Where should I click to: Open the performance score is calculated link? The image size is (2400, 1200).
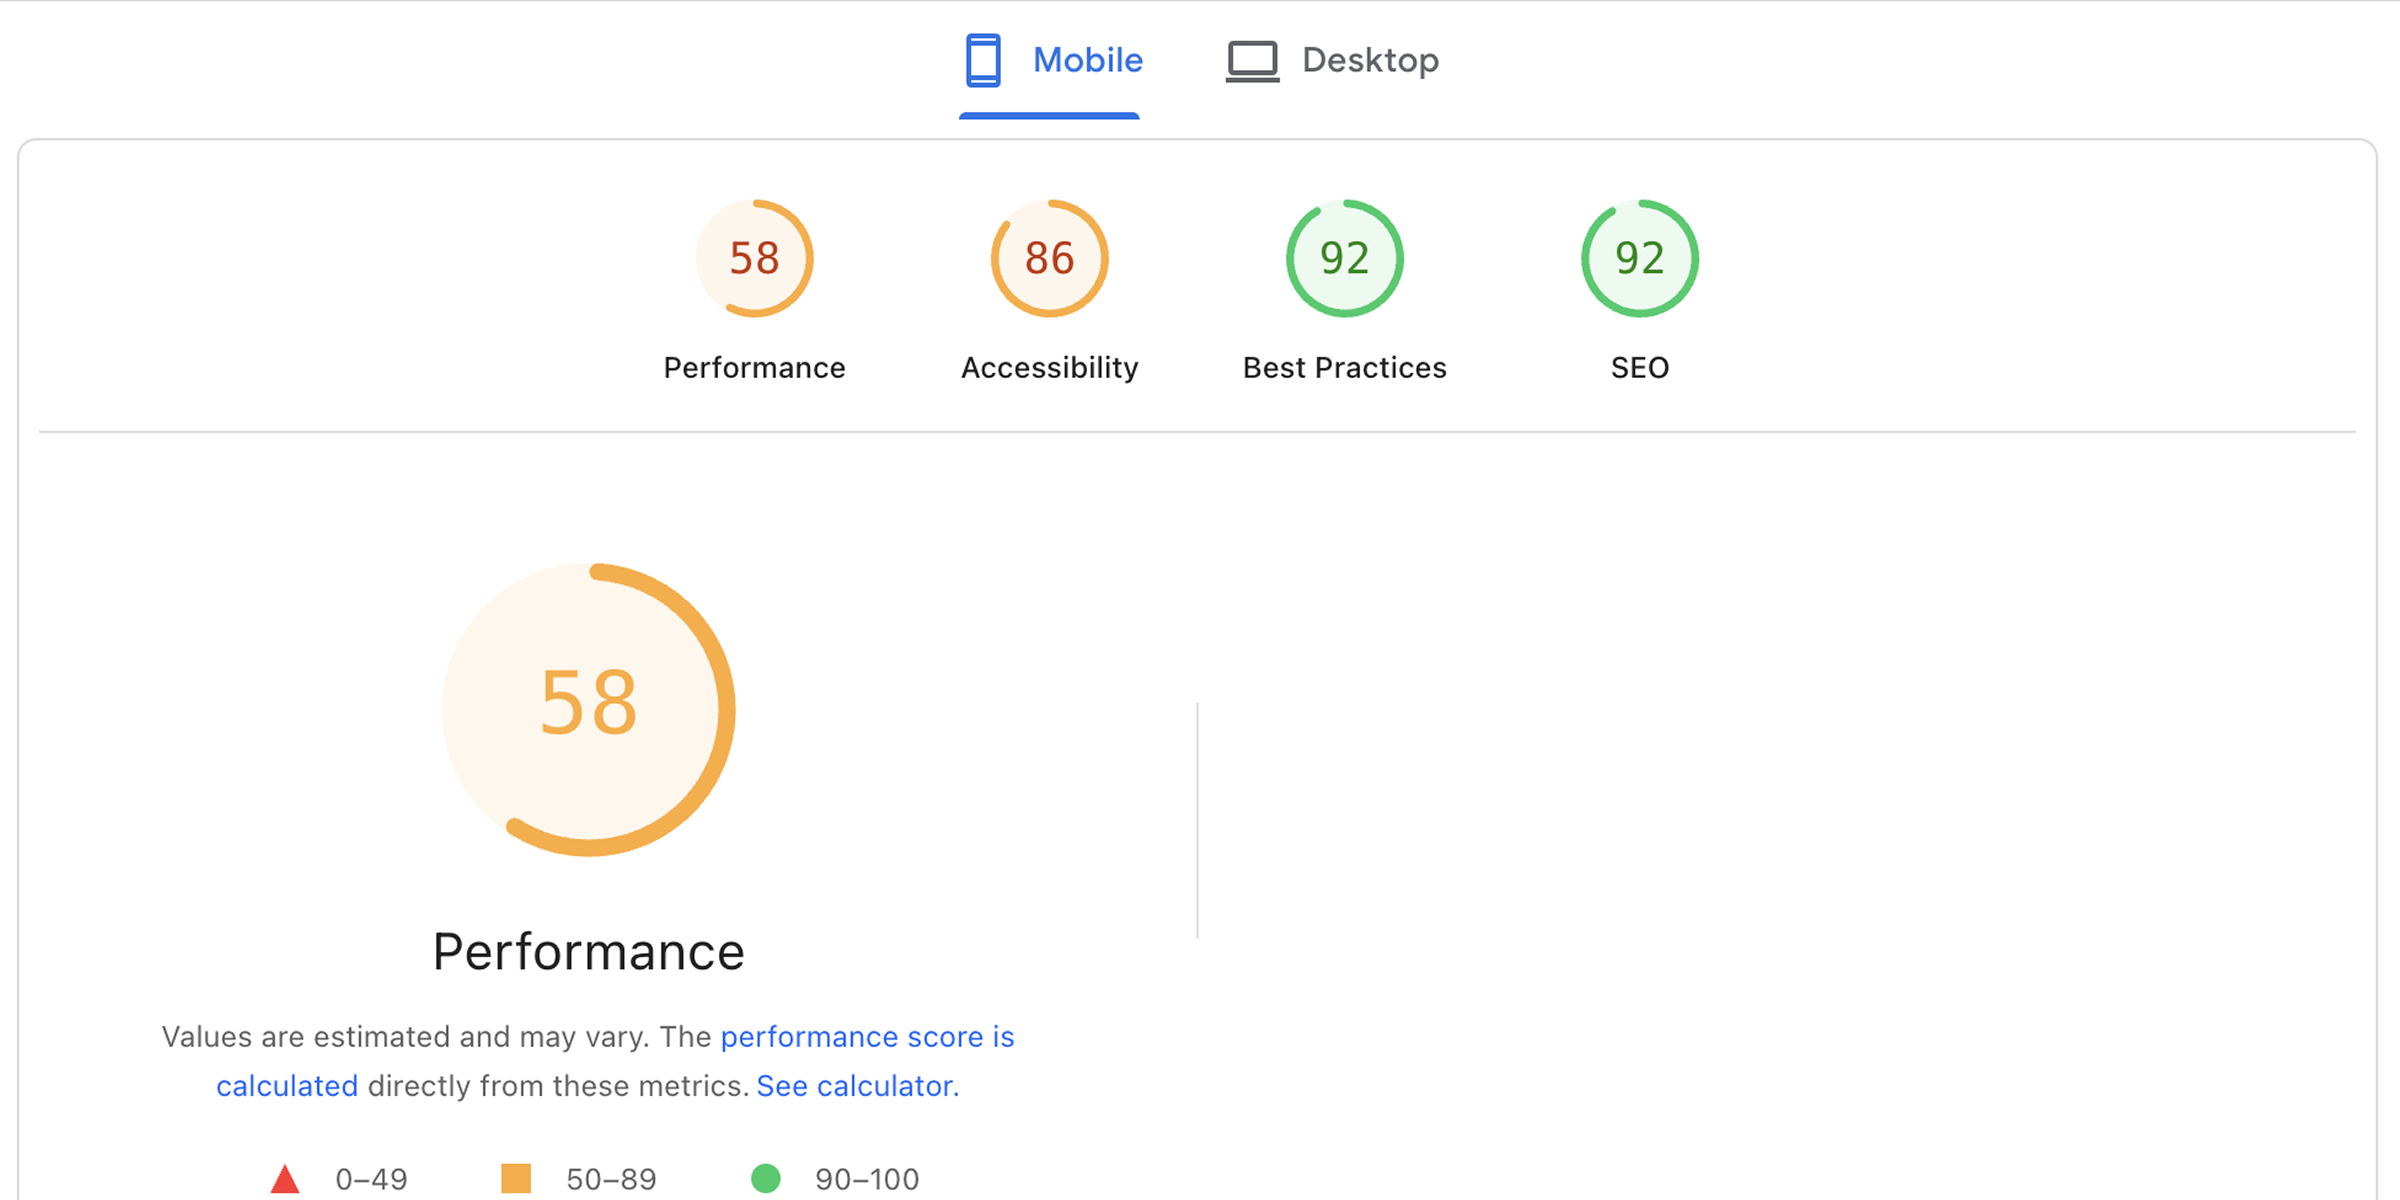868,1037
